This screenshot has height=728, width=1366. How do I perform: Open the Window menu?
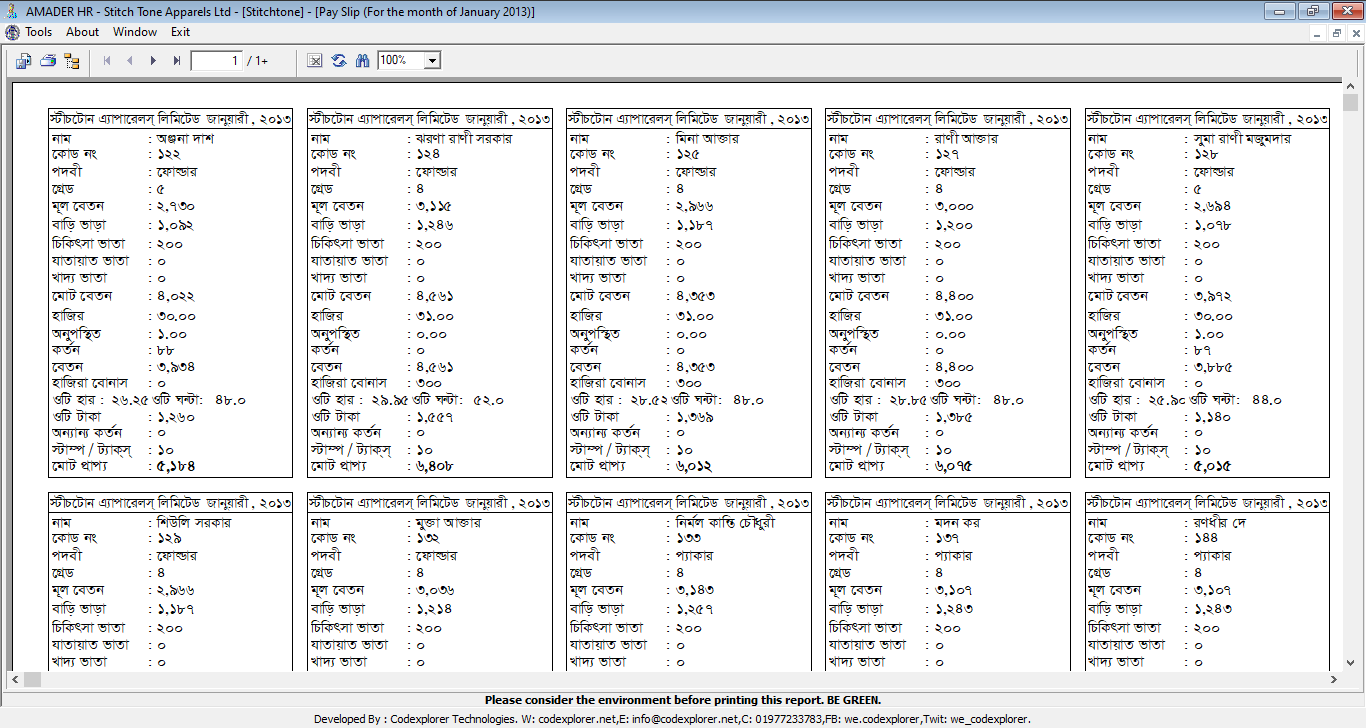pyautogui.click(x=135, y=32)
